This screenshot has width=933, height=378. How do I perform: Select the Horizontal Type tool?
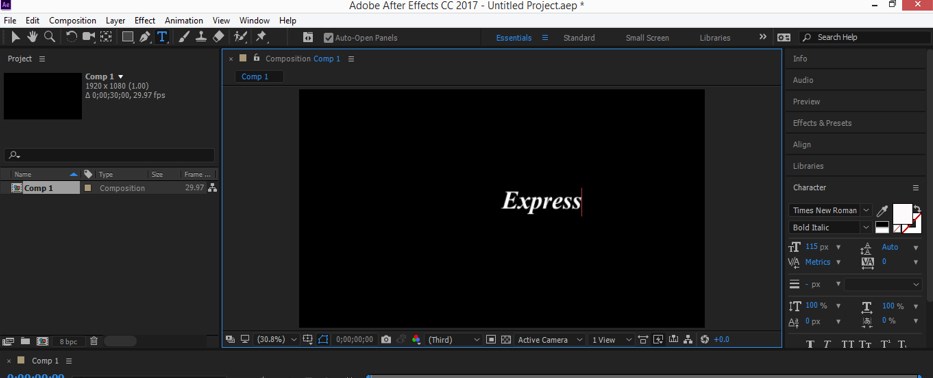(162, 37)
